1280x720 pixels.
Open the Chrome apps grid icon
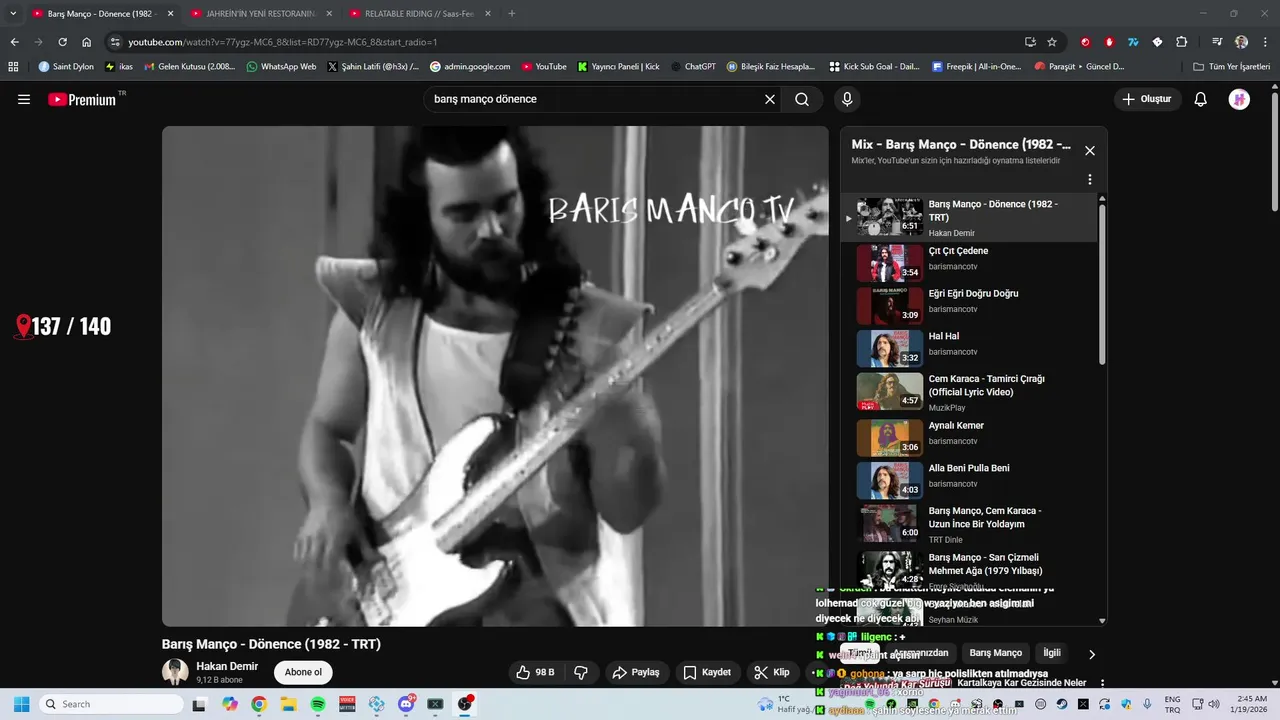tap(13, 67)
